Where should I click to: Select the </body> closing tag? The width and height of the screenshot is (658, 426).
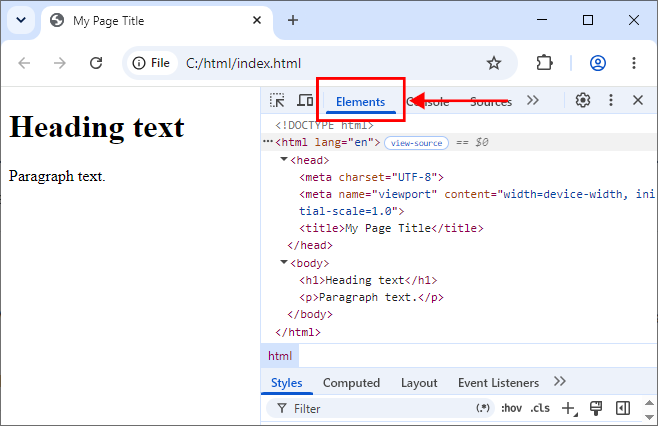[x=310, y=314]
